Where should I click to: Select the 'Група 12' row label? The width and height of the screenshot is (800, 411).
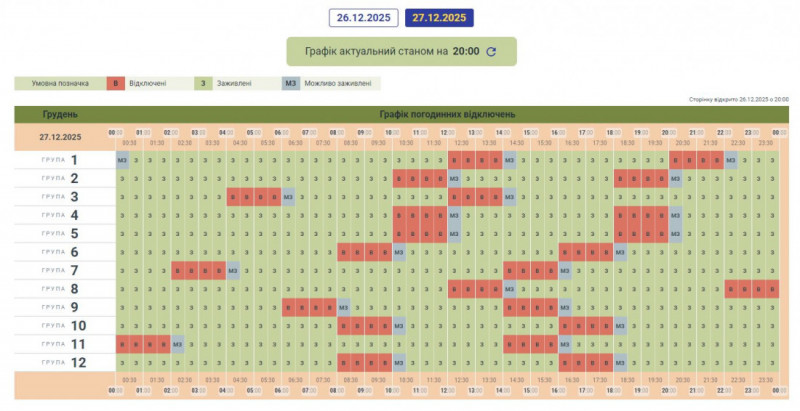[60, 362]
